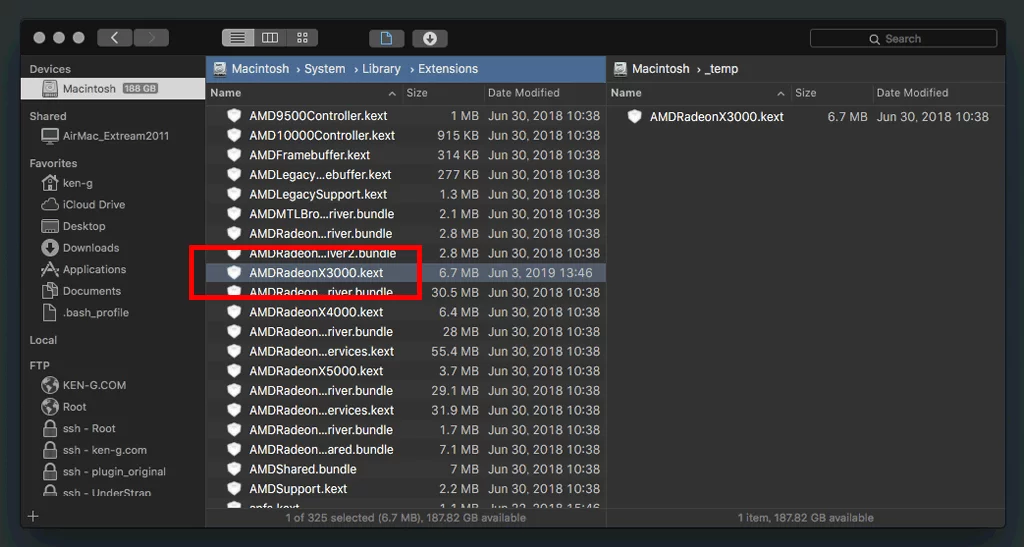The width and height of the screenshot is (1024, 547).
Task: Sort right pane by Size column
Action: click(x=831, y=93)
